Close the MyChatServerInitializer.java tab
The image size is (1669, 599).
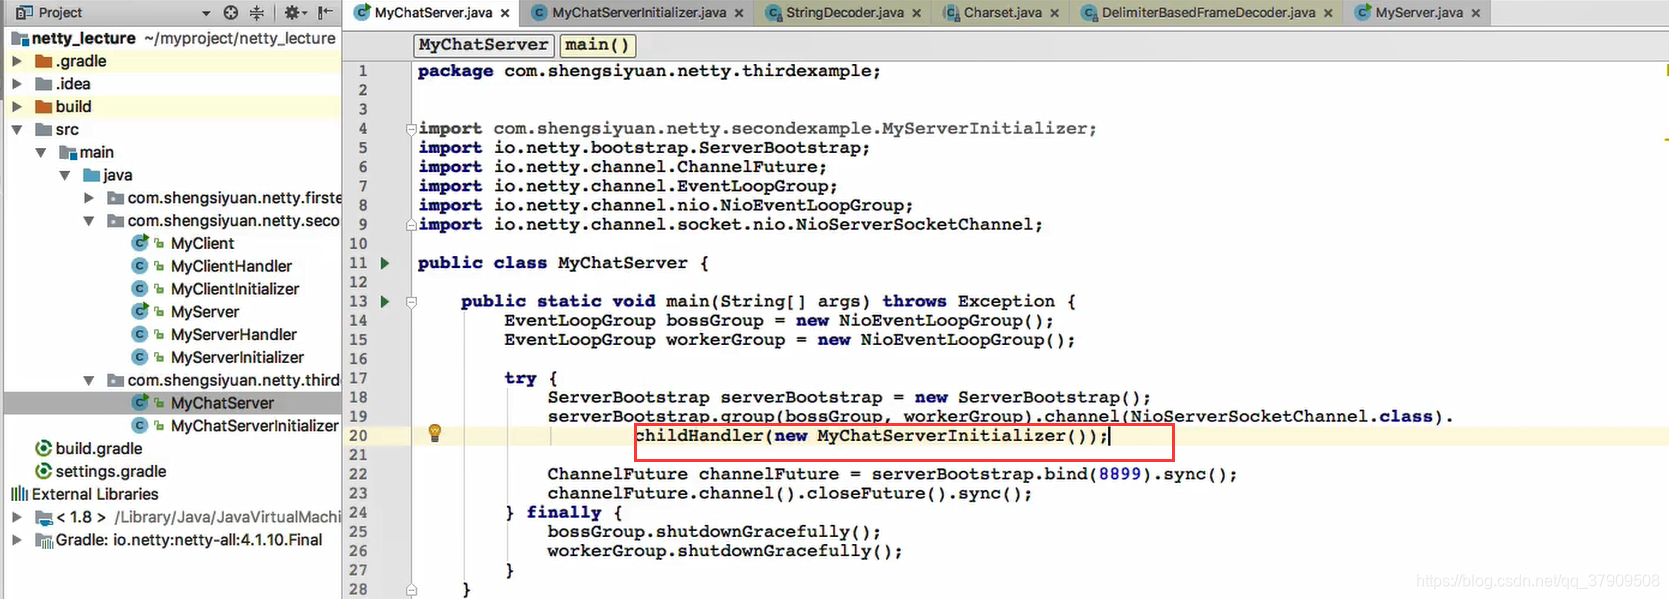739,13
